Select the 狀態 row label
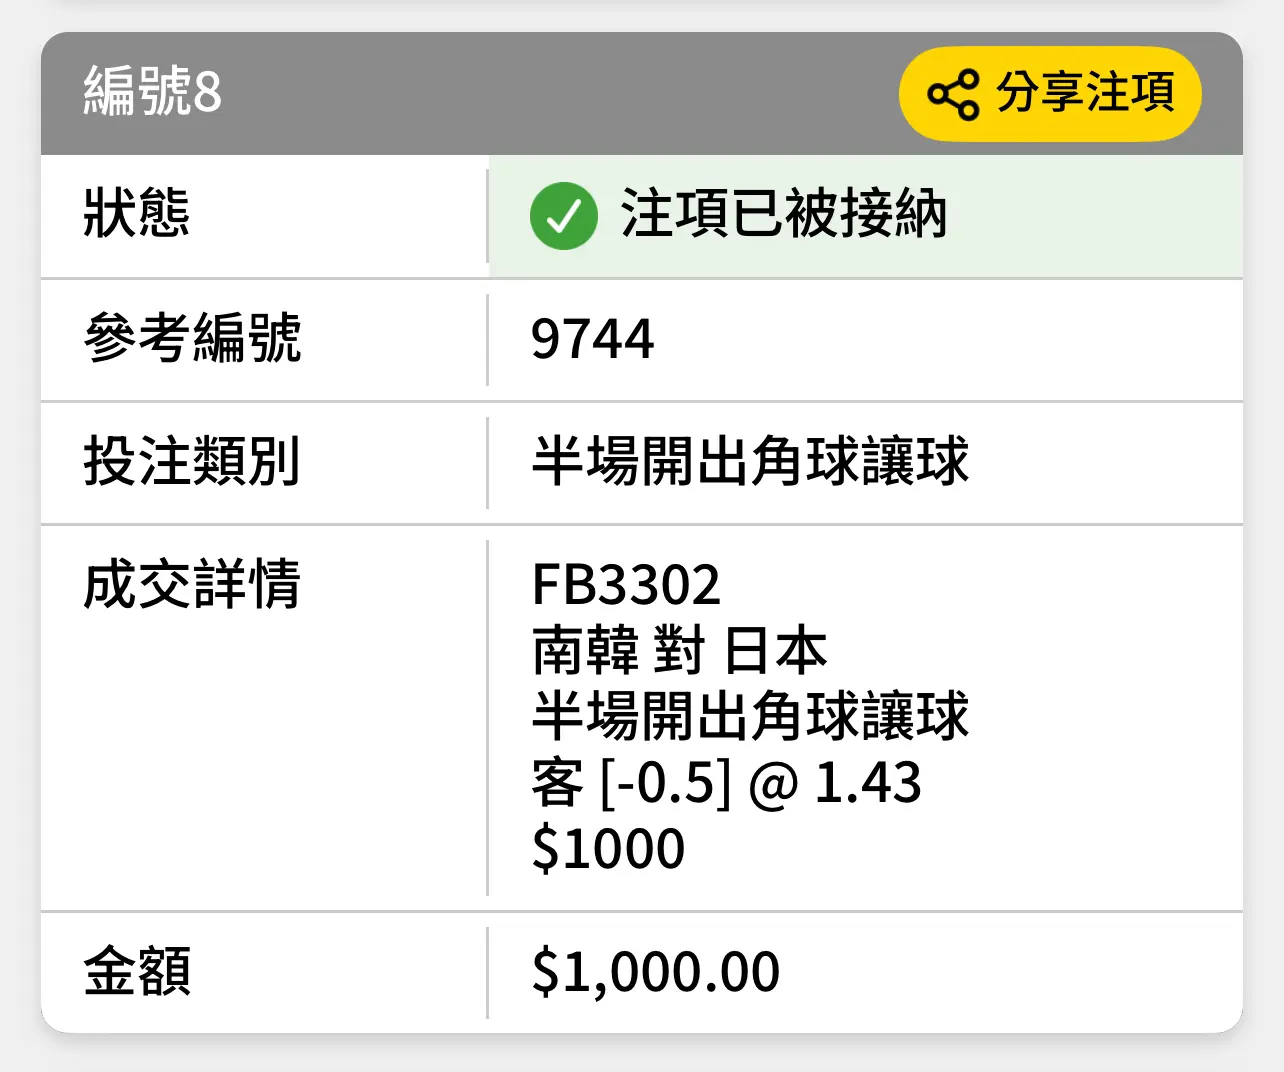This screenshot has height=1072, width=1284. [x=137, y=213]
